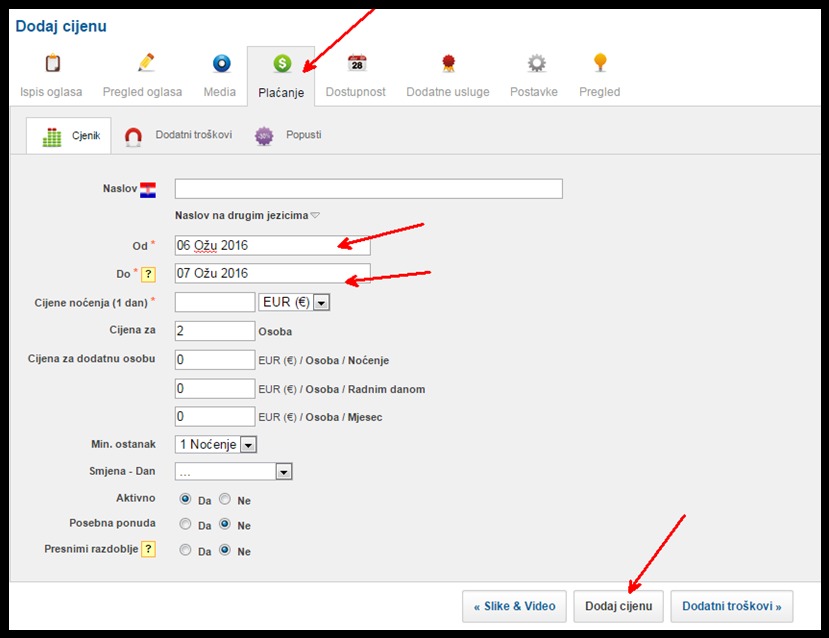Go back to Slike & Video
This screenshot has width=829, height=638.
click(x=515, y=606)
